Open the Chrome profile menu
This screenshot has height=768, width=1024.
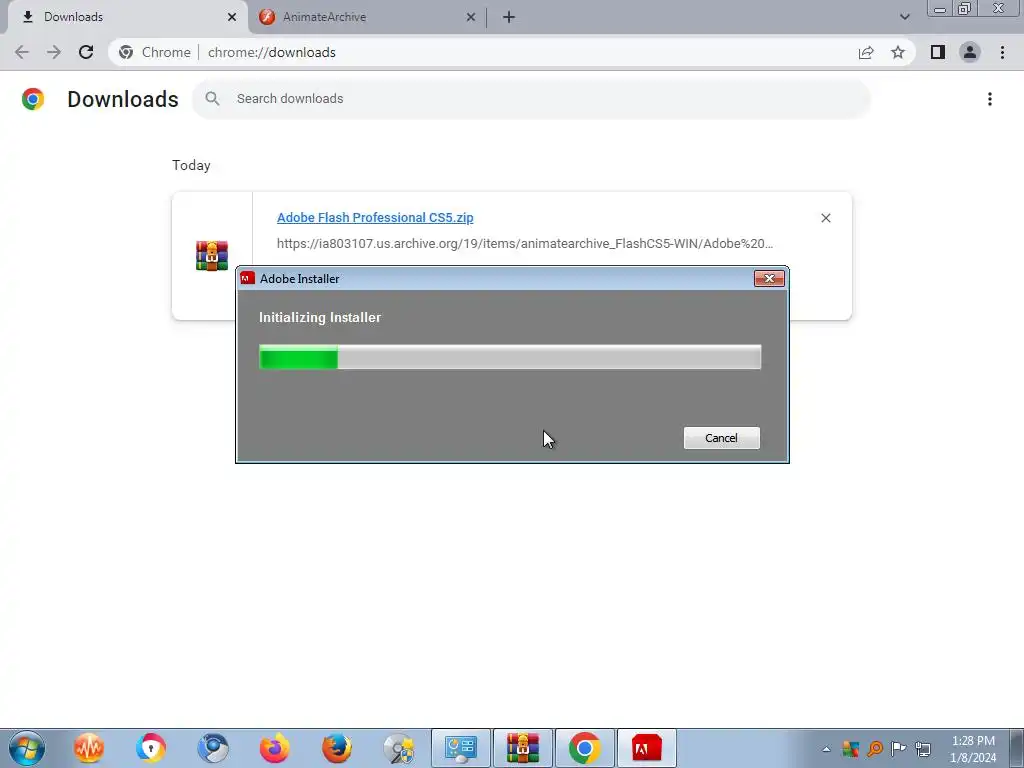tap(970, 52)
